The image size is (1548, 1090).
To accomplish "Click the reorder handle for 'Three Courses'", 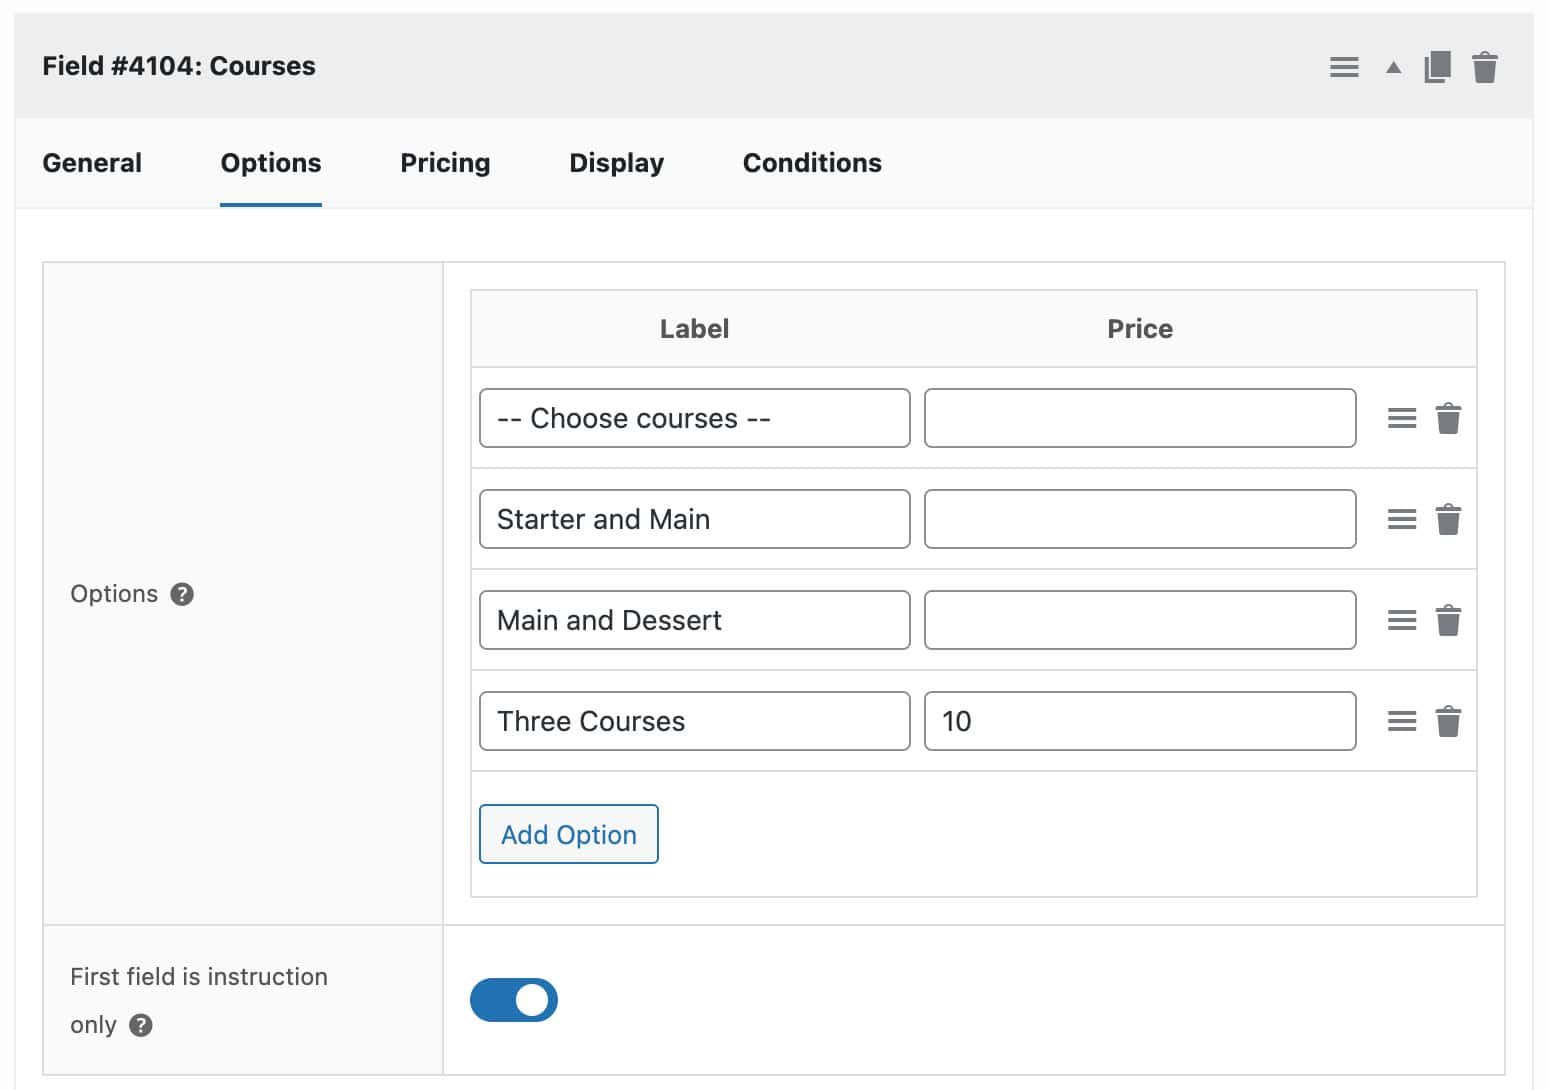I will pos(1402,722).
